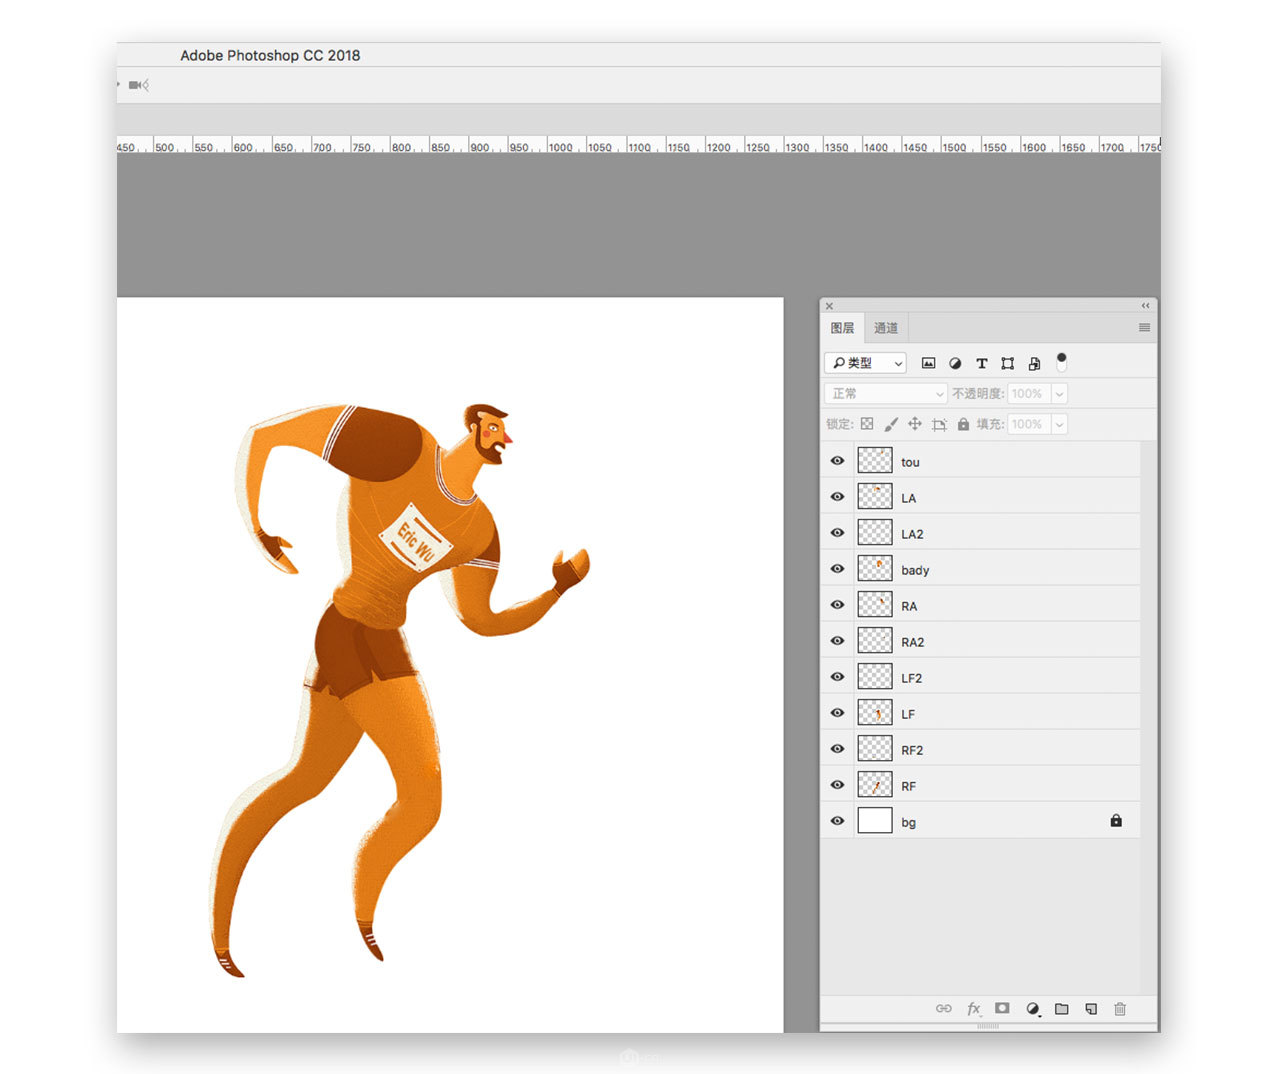
Task: Filter layers by adjustment layer type
Action: pos(955,363)
